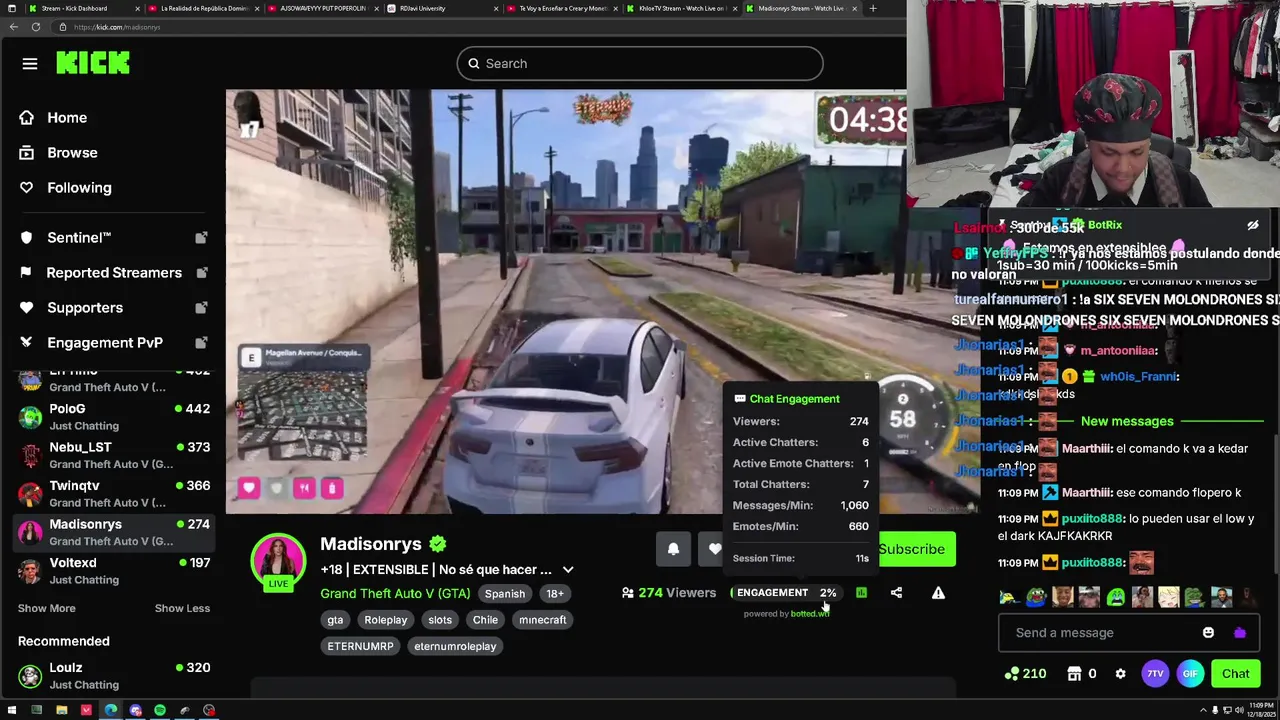Click the GIF button in chat
The image size is (1280, 720).
coord(1190,673)
